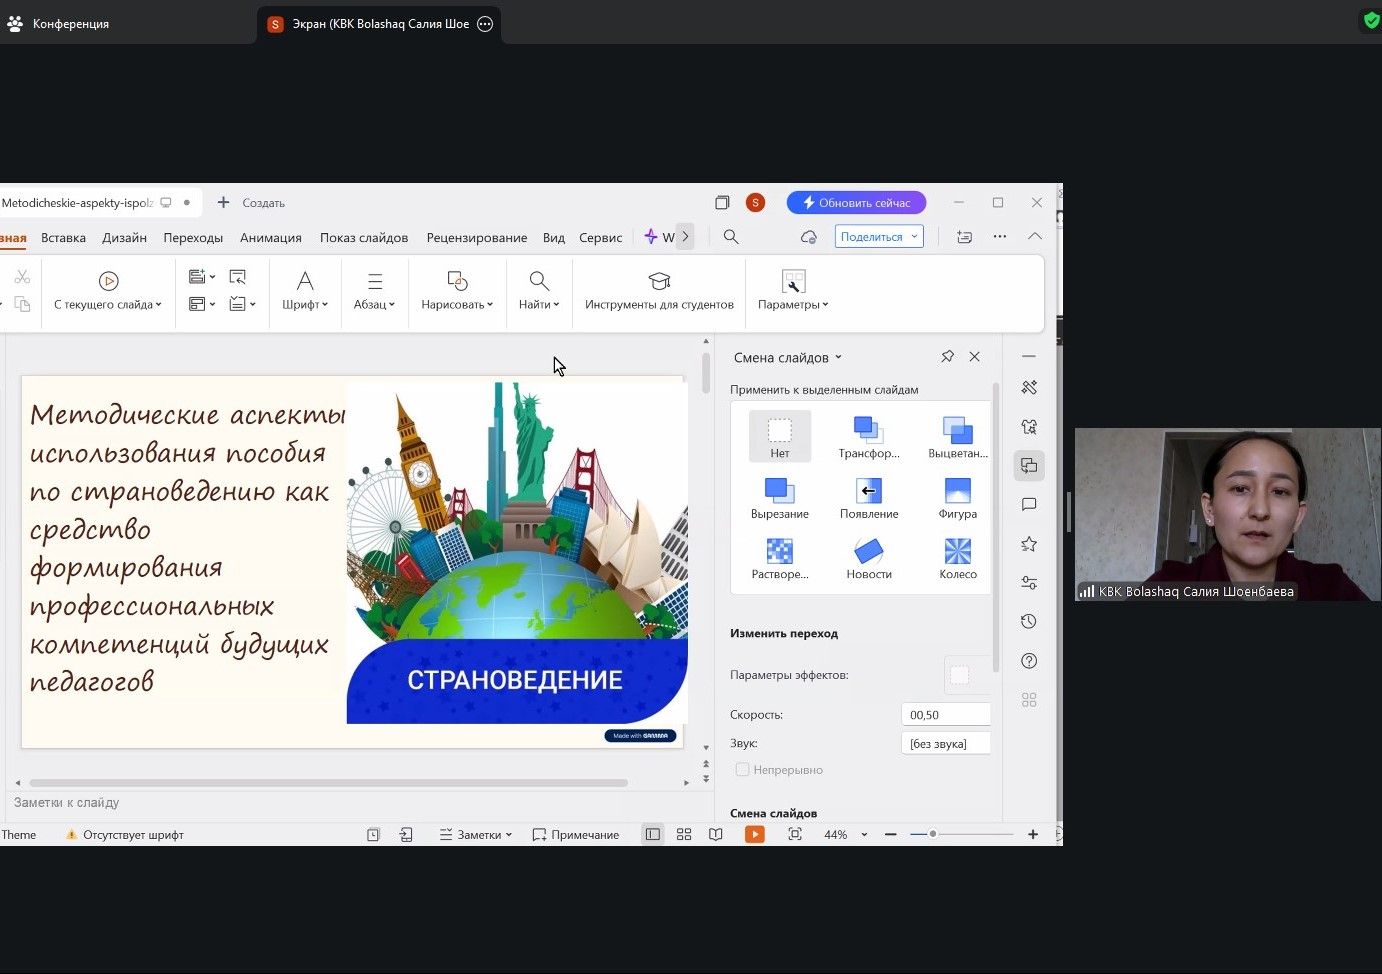Select the Вырезание transition icon
The height and width of the screenshot is (974, 1382).
click(x=779, y=490)
